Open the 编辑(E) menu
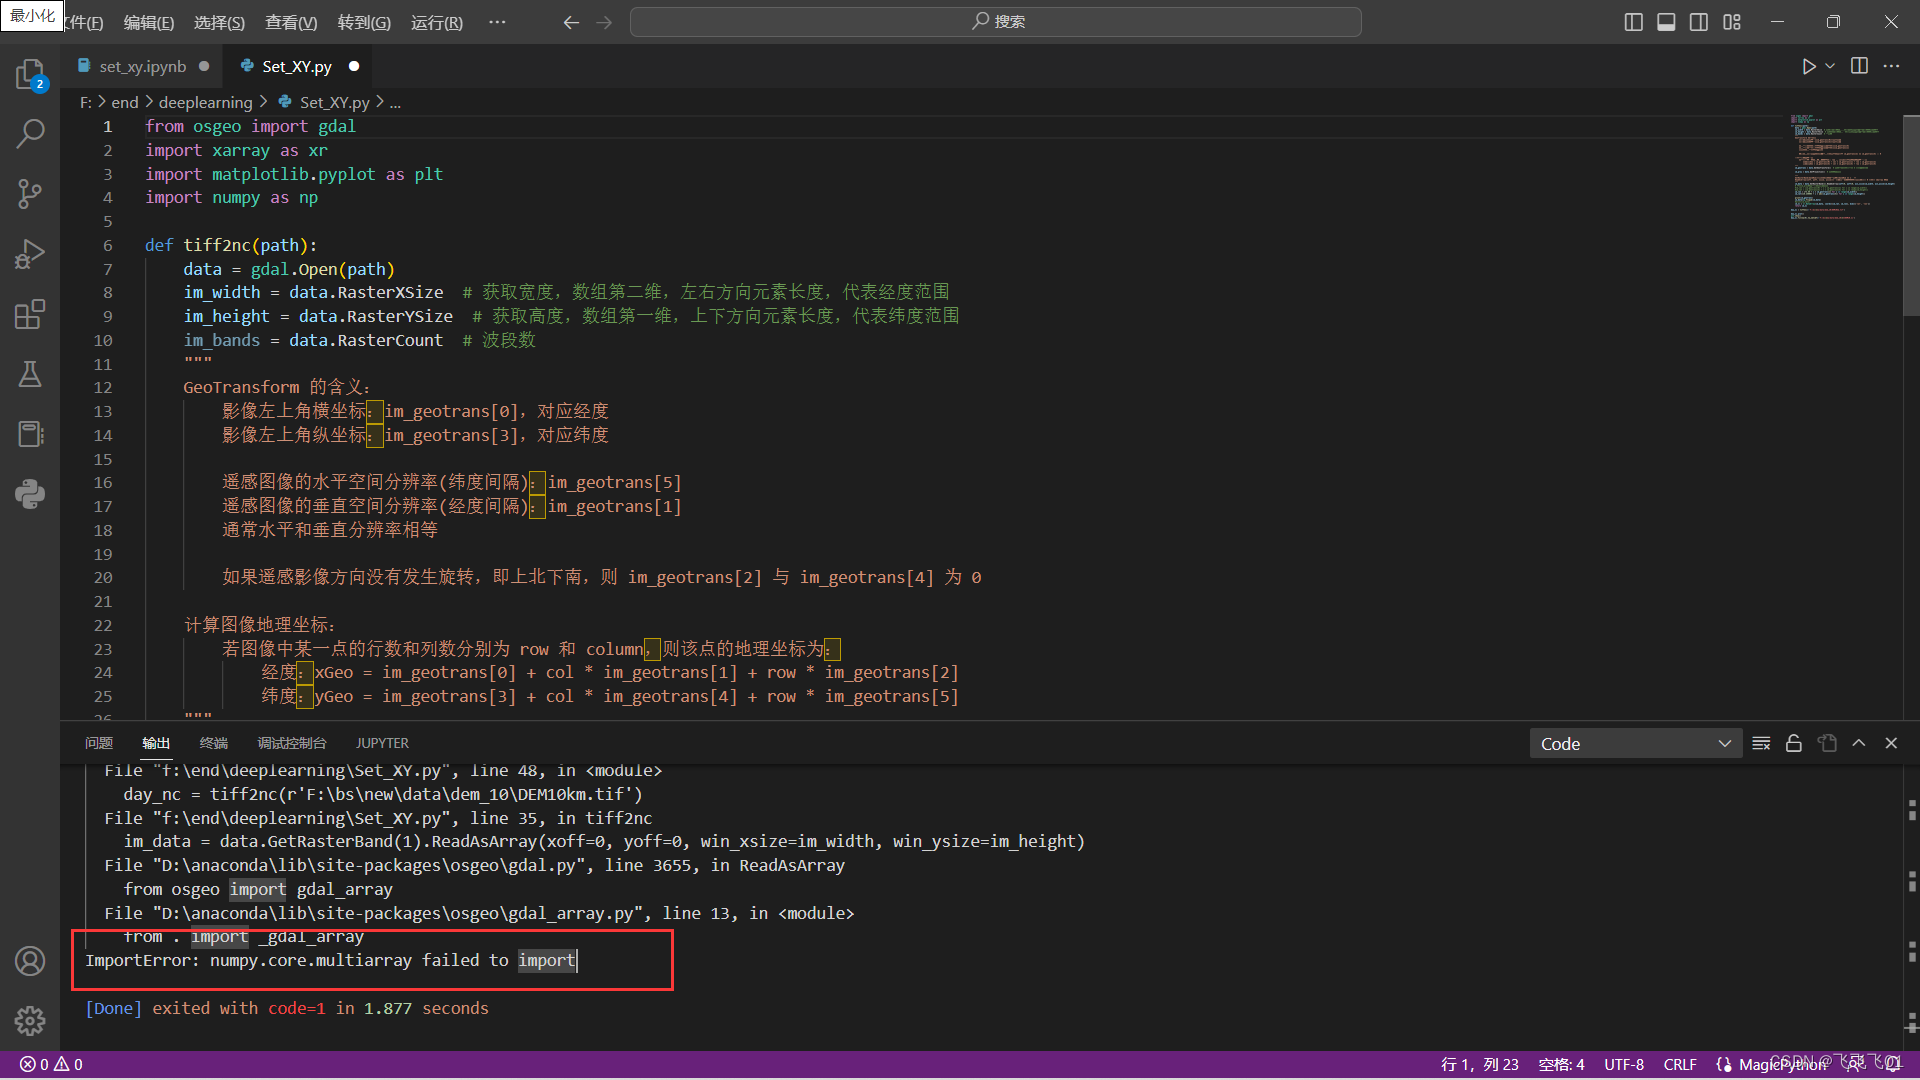The height and width of the screenshot is (1080, 1920). point(149,22)
